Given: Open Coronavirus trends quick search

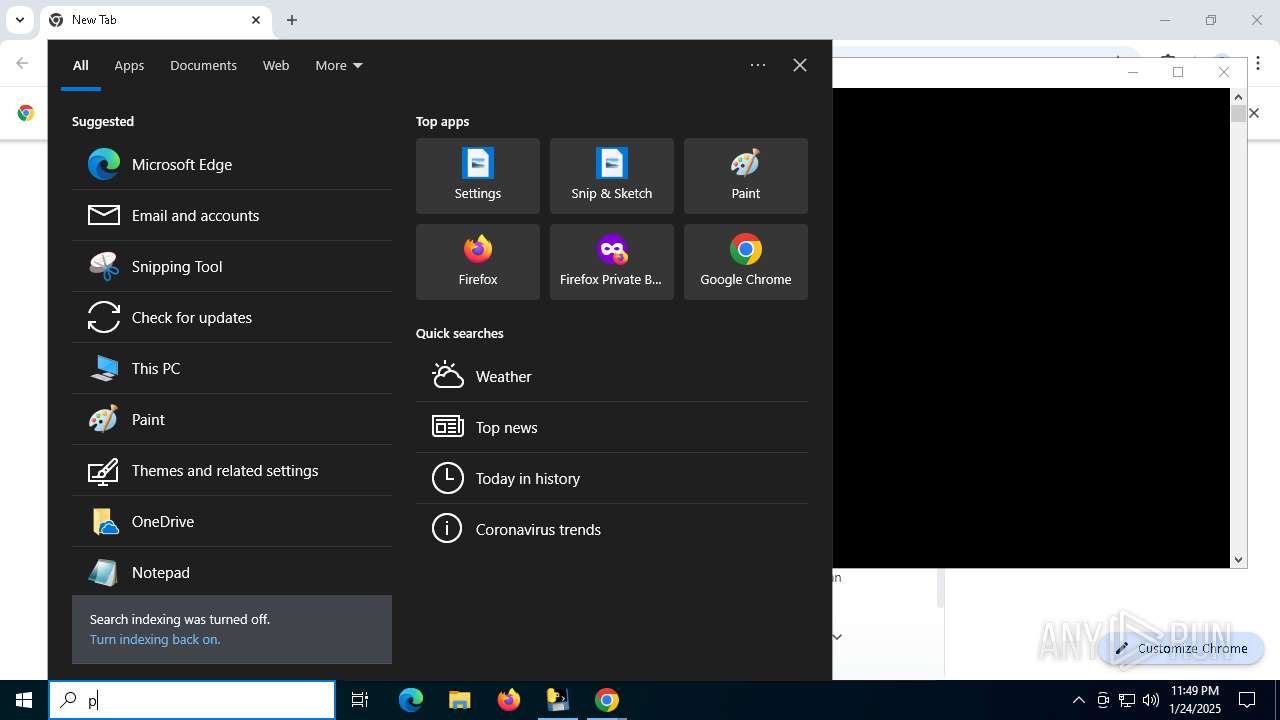Looking at the screenshot, I should (612, 529).
